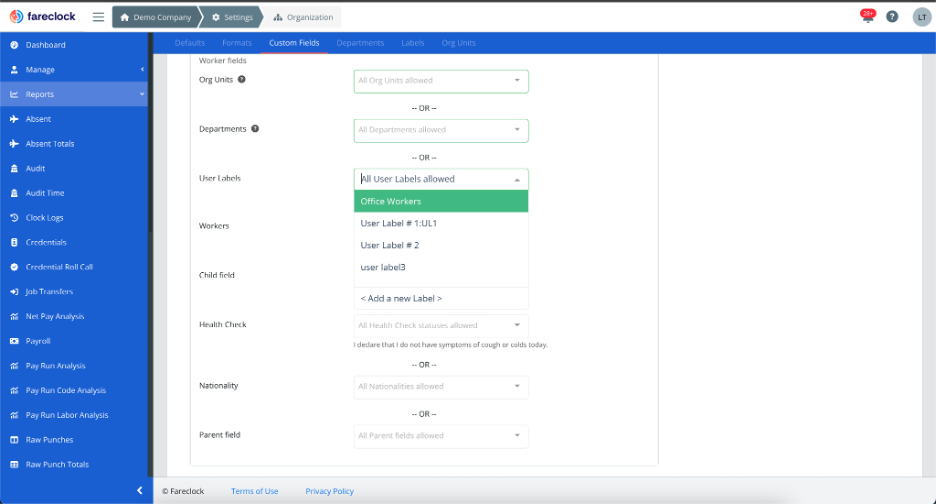Click the Clock Logs history icon
Viewport: 936px width, 504px height.
pyautogui.click(x=14, y=218)
